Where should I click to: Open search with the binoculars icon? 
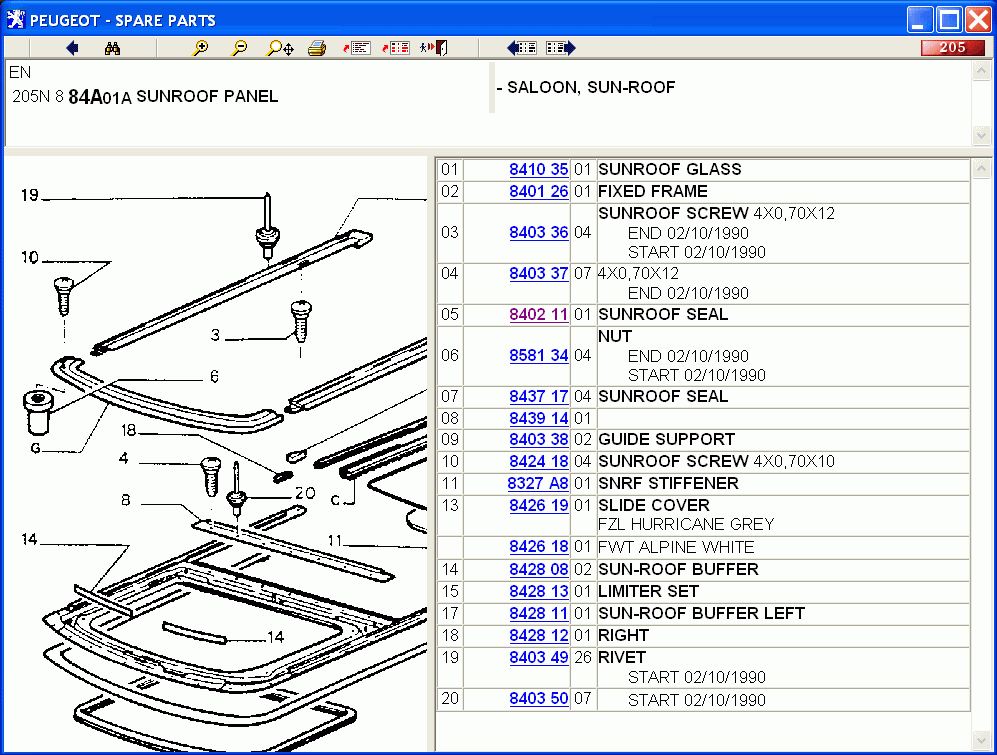click(x=113, y=48)
